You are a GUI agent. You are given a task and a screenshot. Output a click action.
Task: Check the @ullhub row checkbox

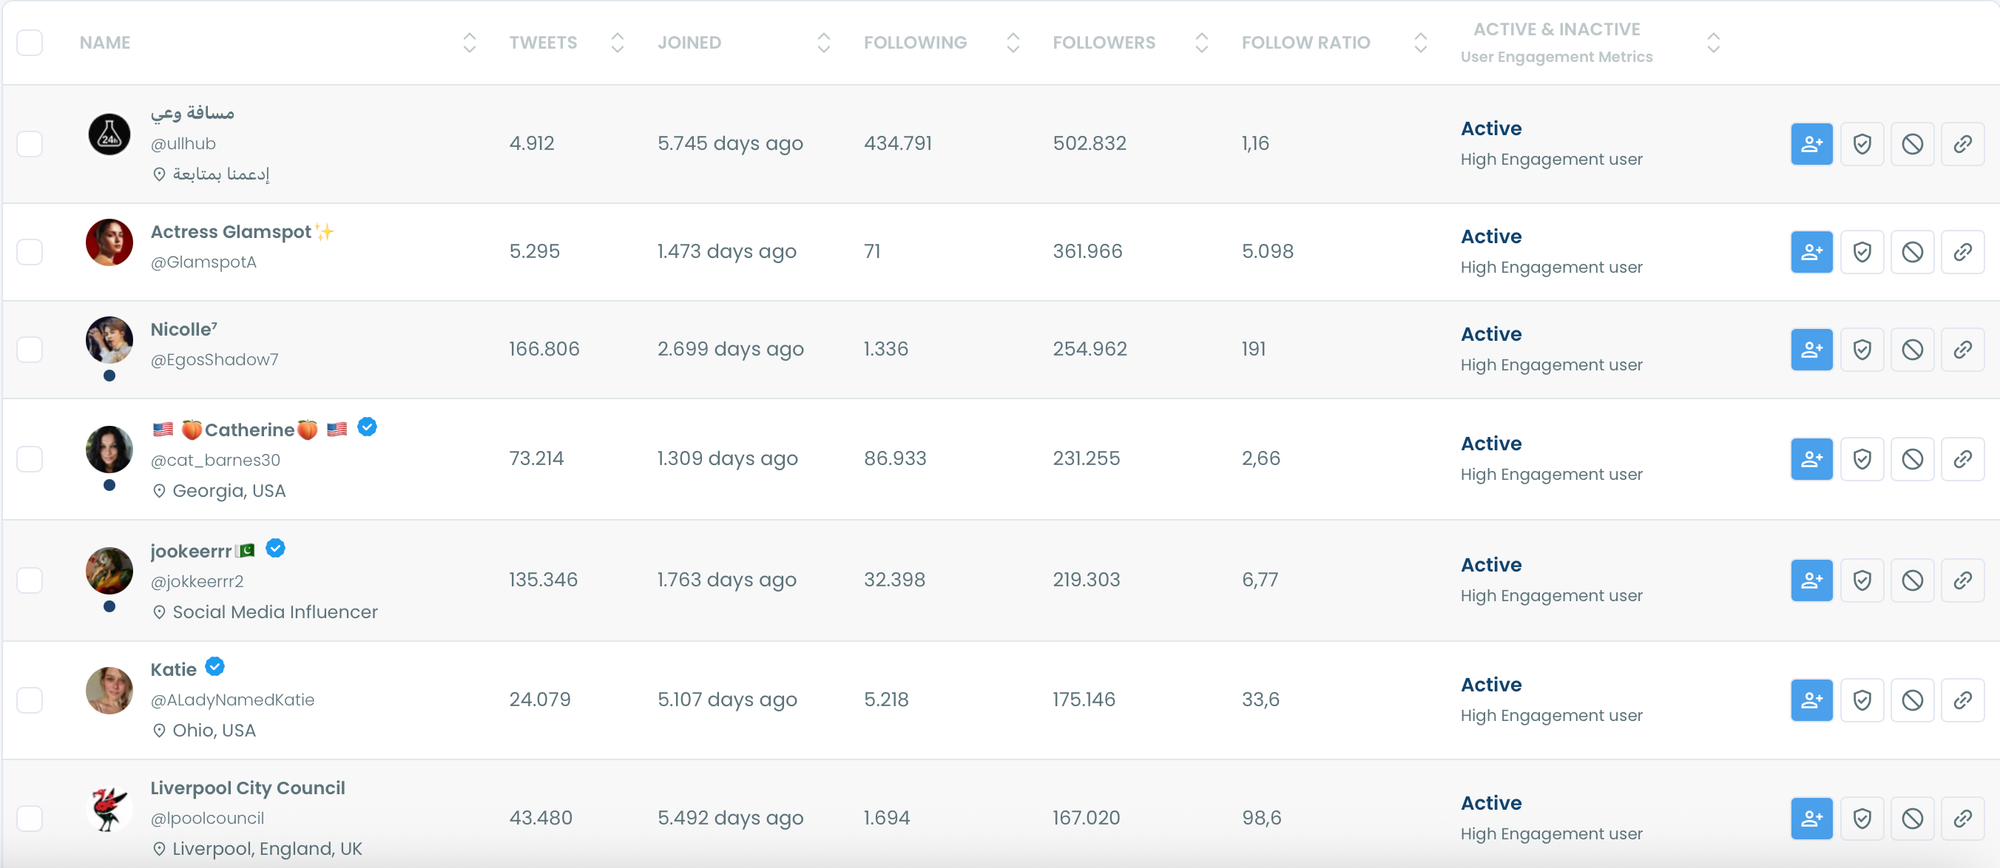(x=30, y=144)
